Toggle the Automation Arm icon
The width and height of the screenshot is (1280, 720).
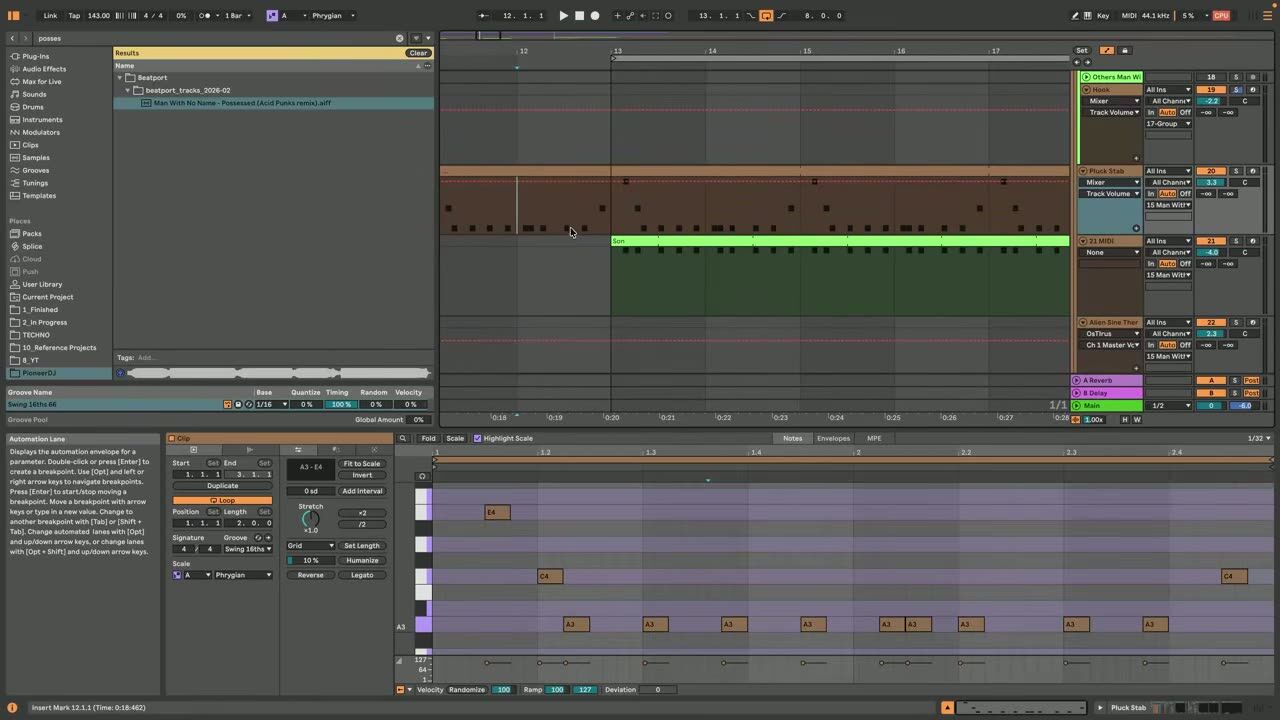[x=630, y=15]
